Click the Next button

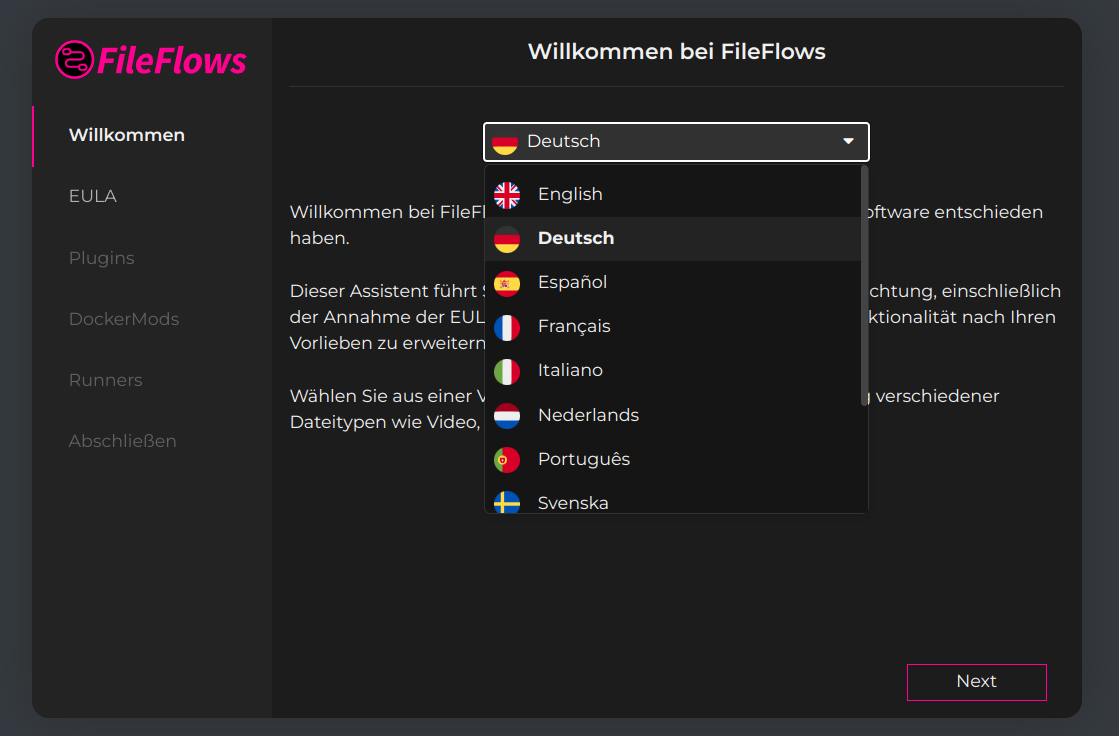pyautogui.click(x=976, y=682)
